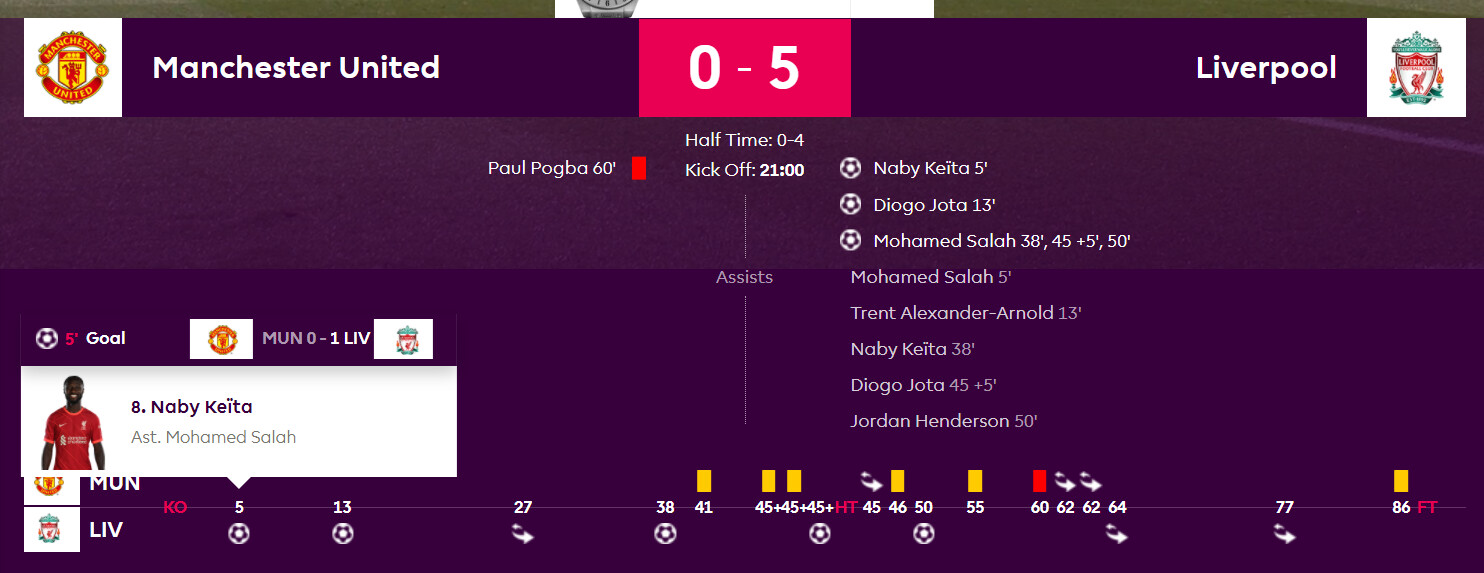The width and height of the screenshot is (1484, 573).
Task: Click the Liverpool crest in the header
Action: (1415, 68)
